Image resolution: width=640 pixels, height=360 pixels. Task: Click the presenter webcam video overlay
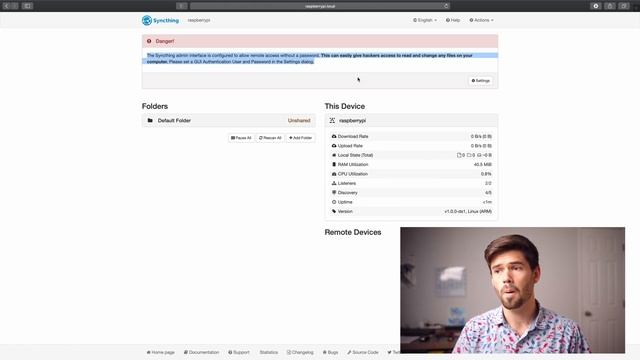click(x=512, y=290)
